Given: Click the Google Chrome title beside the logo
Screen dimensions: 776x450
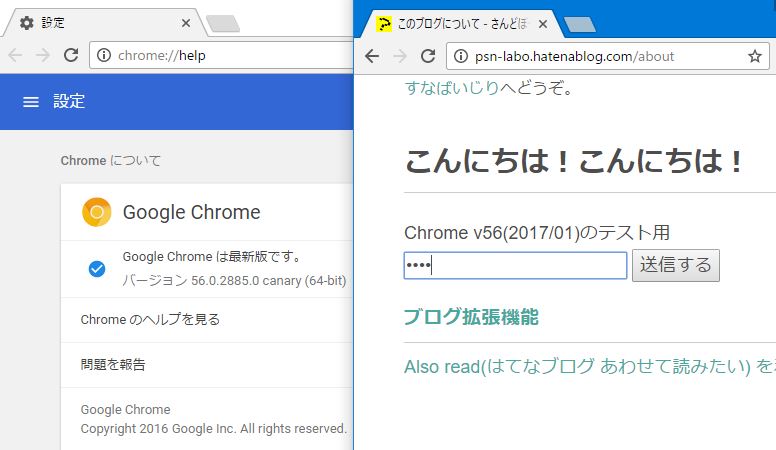Looking at the screenshot, I should (x=192, y=212).
